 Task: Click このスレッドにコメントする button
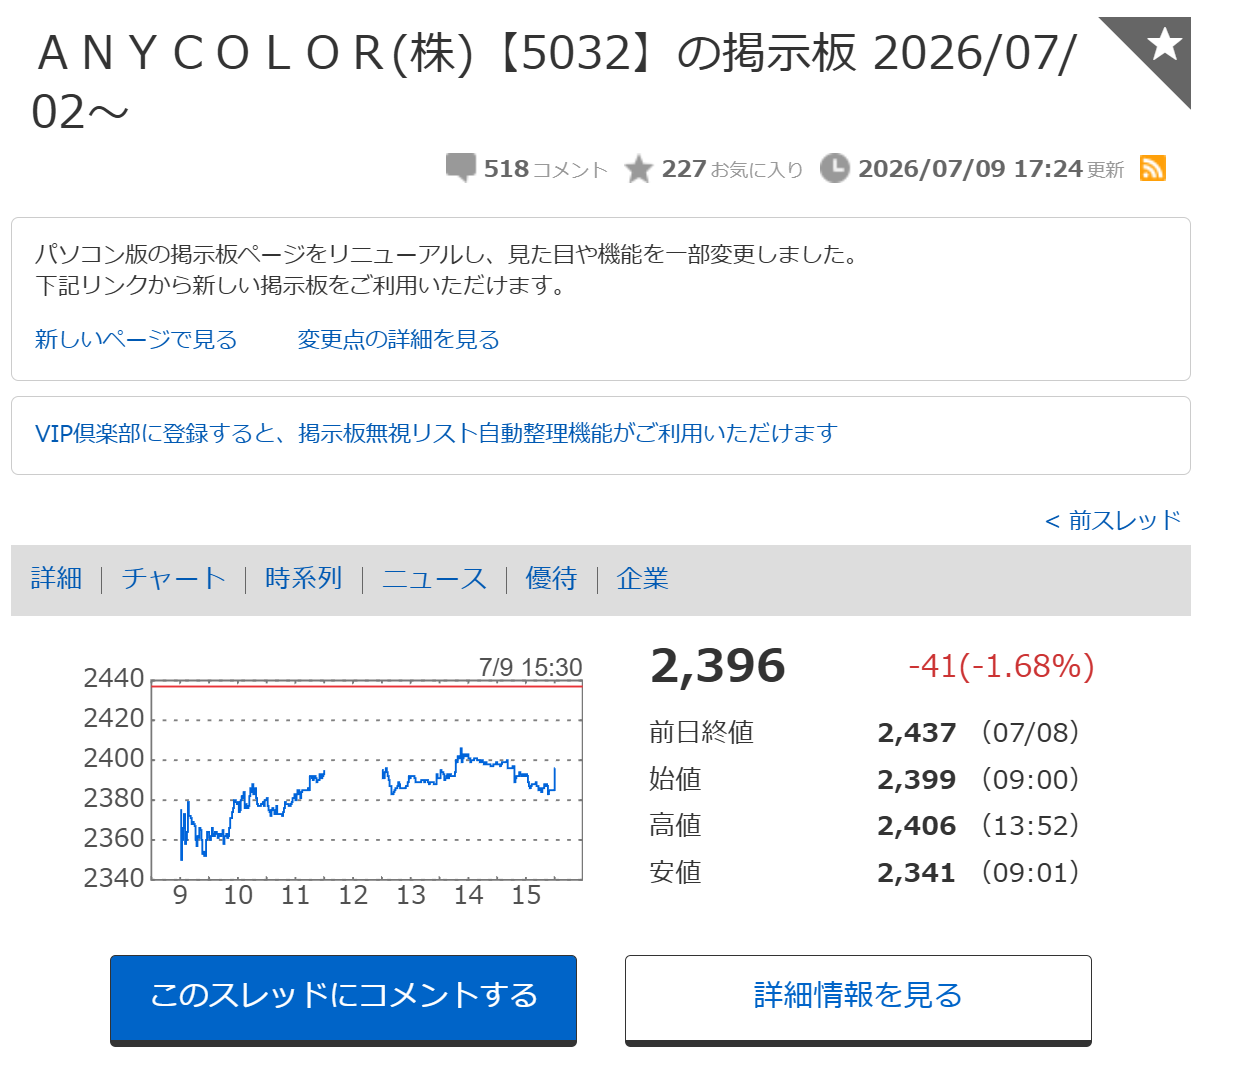[x=343, y=1000]
